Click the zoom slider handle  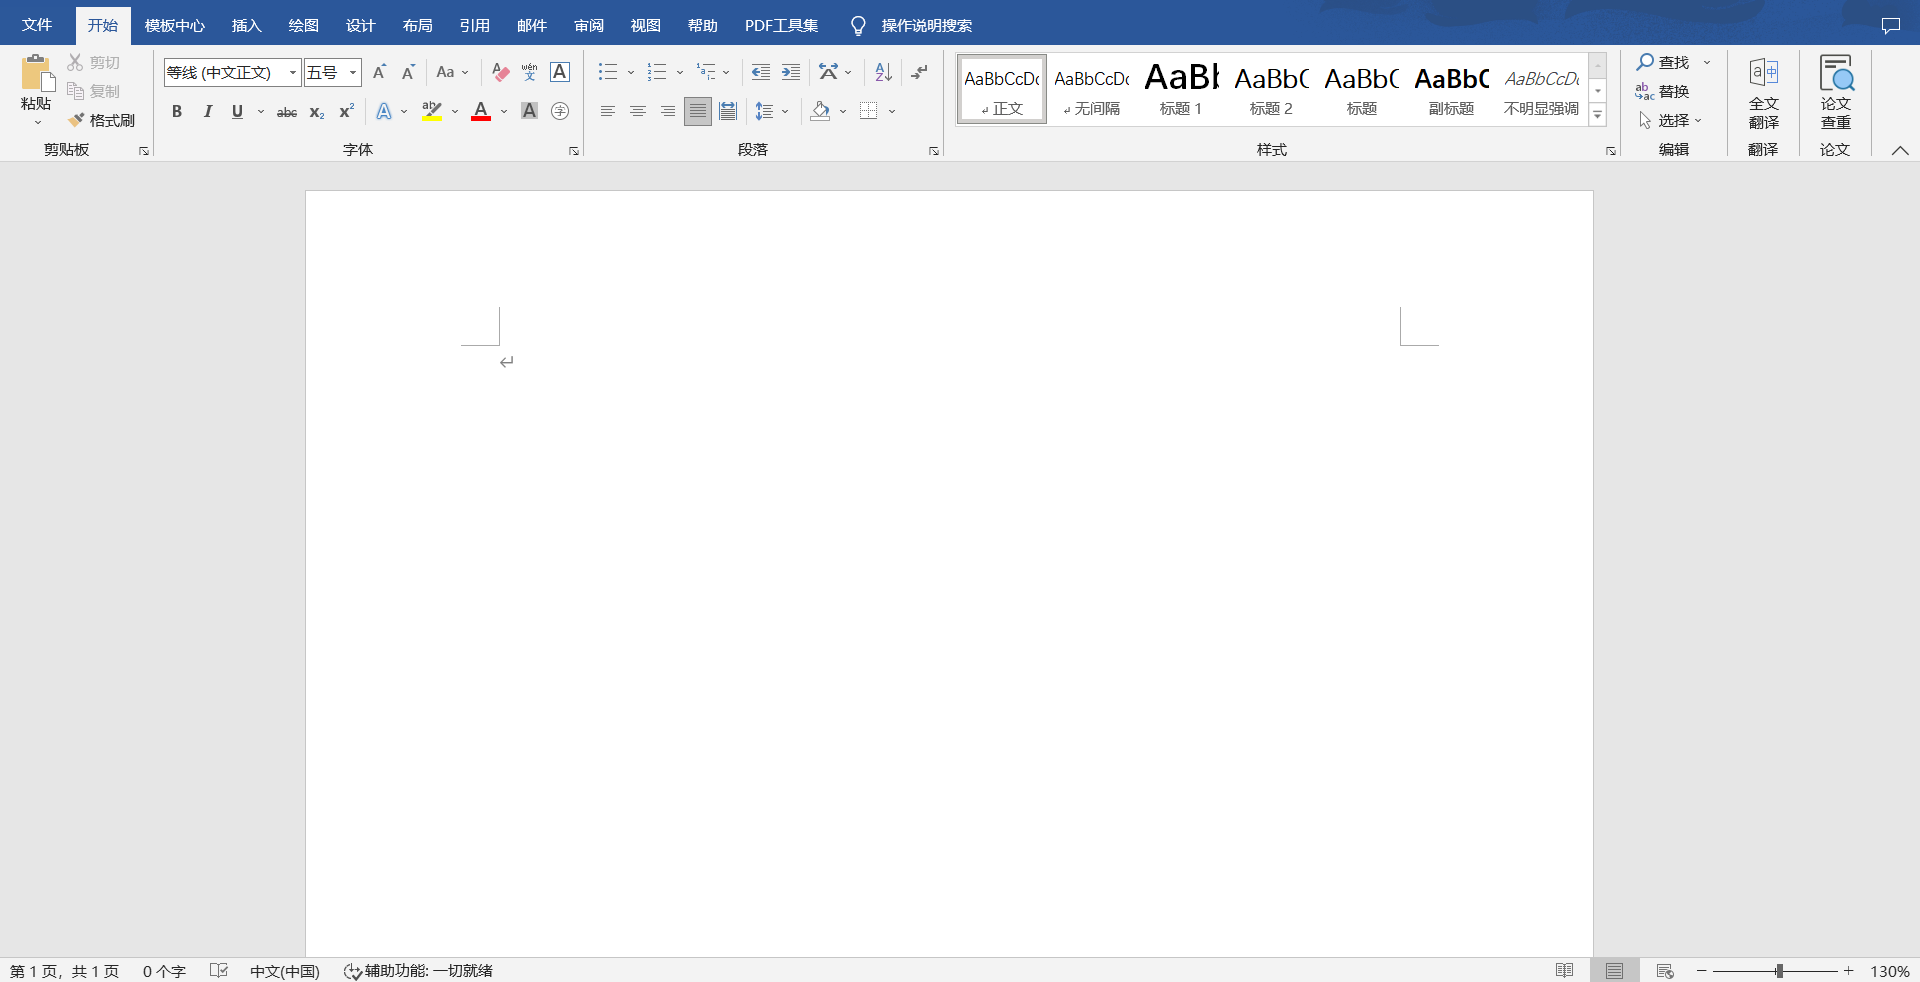(x=1779, y=971)
